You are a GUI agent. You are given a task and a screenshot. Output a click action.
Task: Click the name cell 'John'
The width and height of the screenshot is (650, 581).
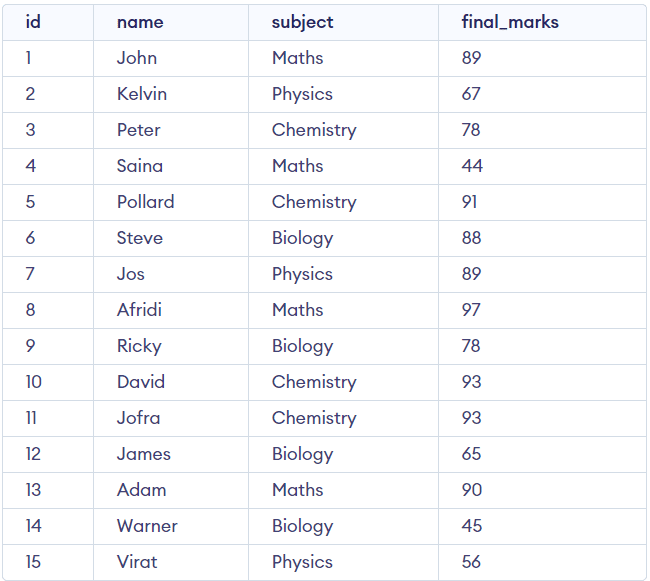[137, 58]
